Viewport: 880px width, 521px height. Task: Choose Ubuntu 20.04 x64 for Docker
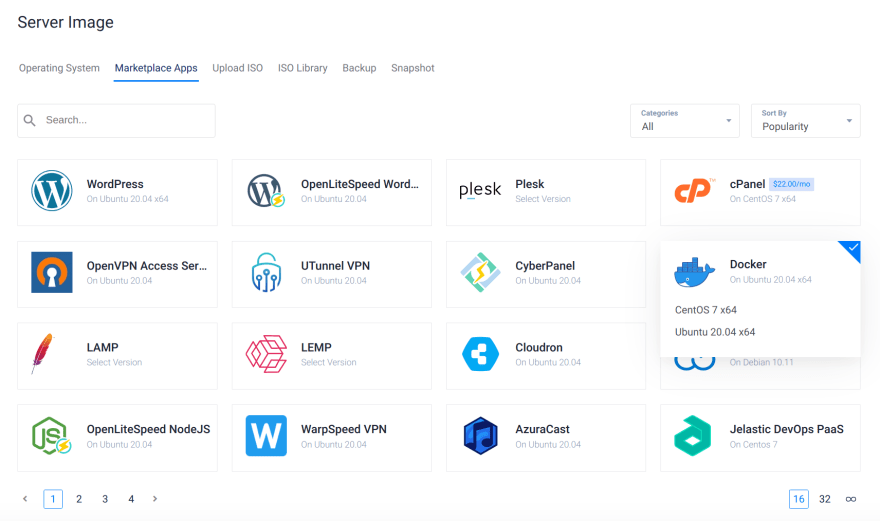coord(714,332)
